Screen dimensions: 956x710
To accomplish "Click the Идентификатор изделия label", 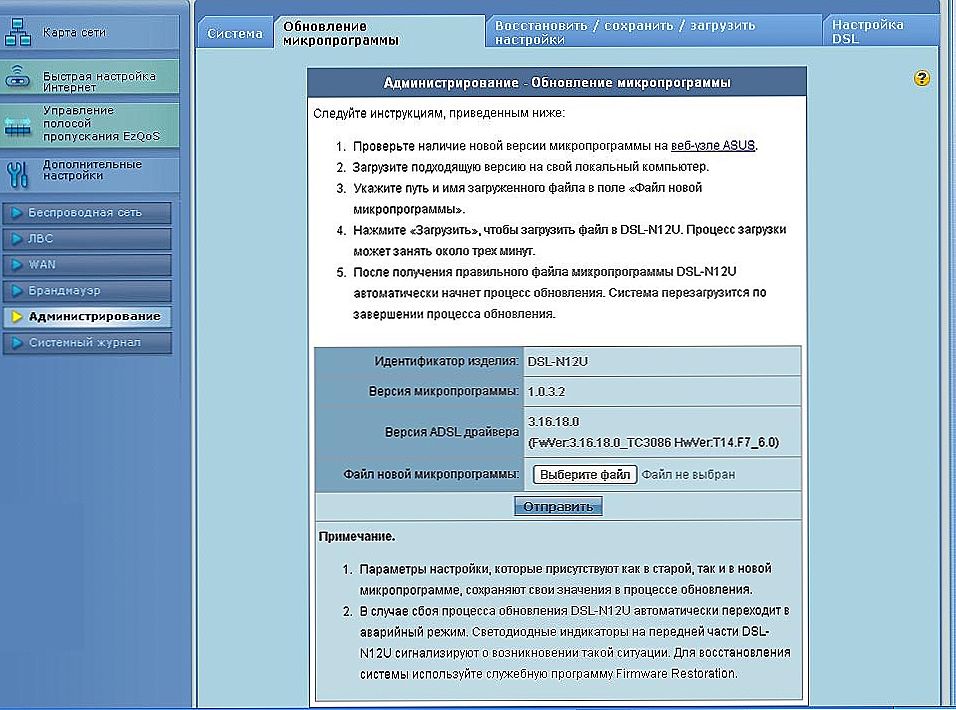I will (446, 361).
